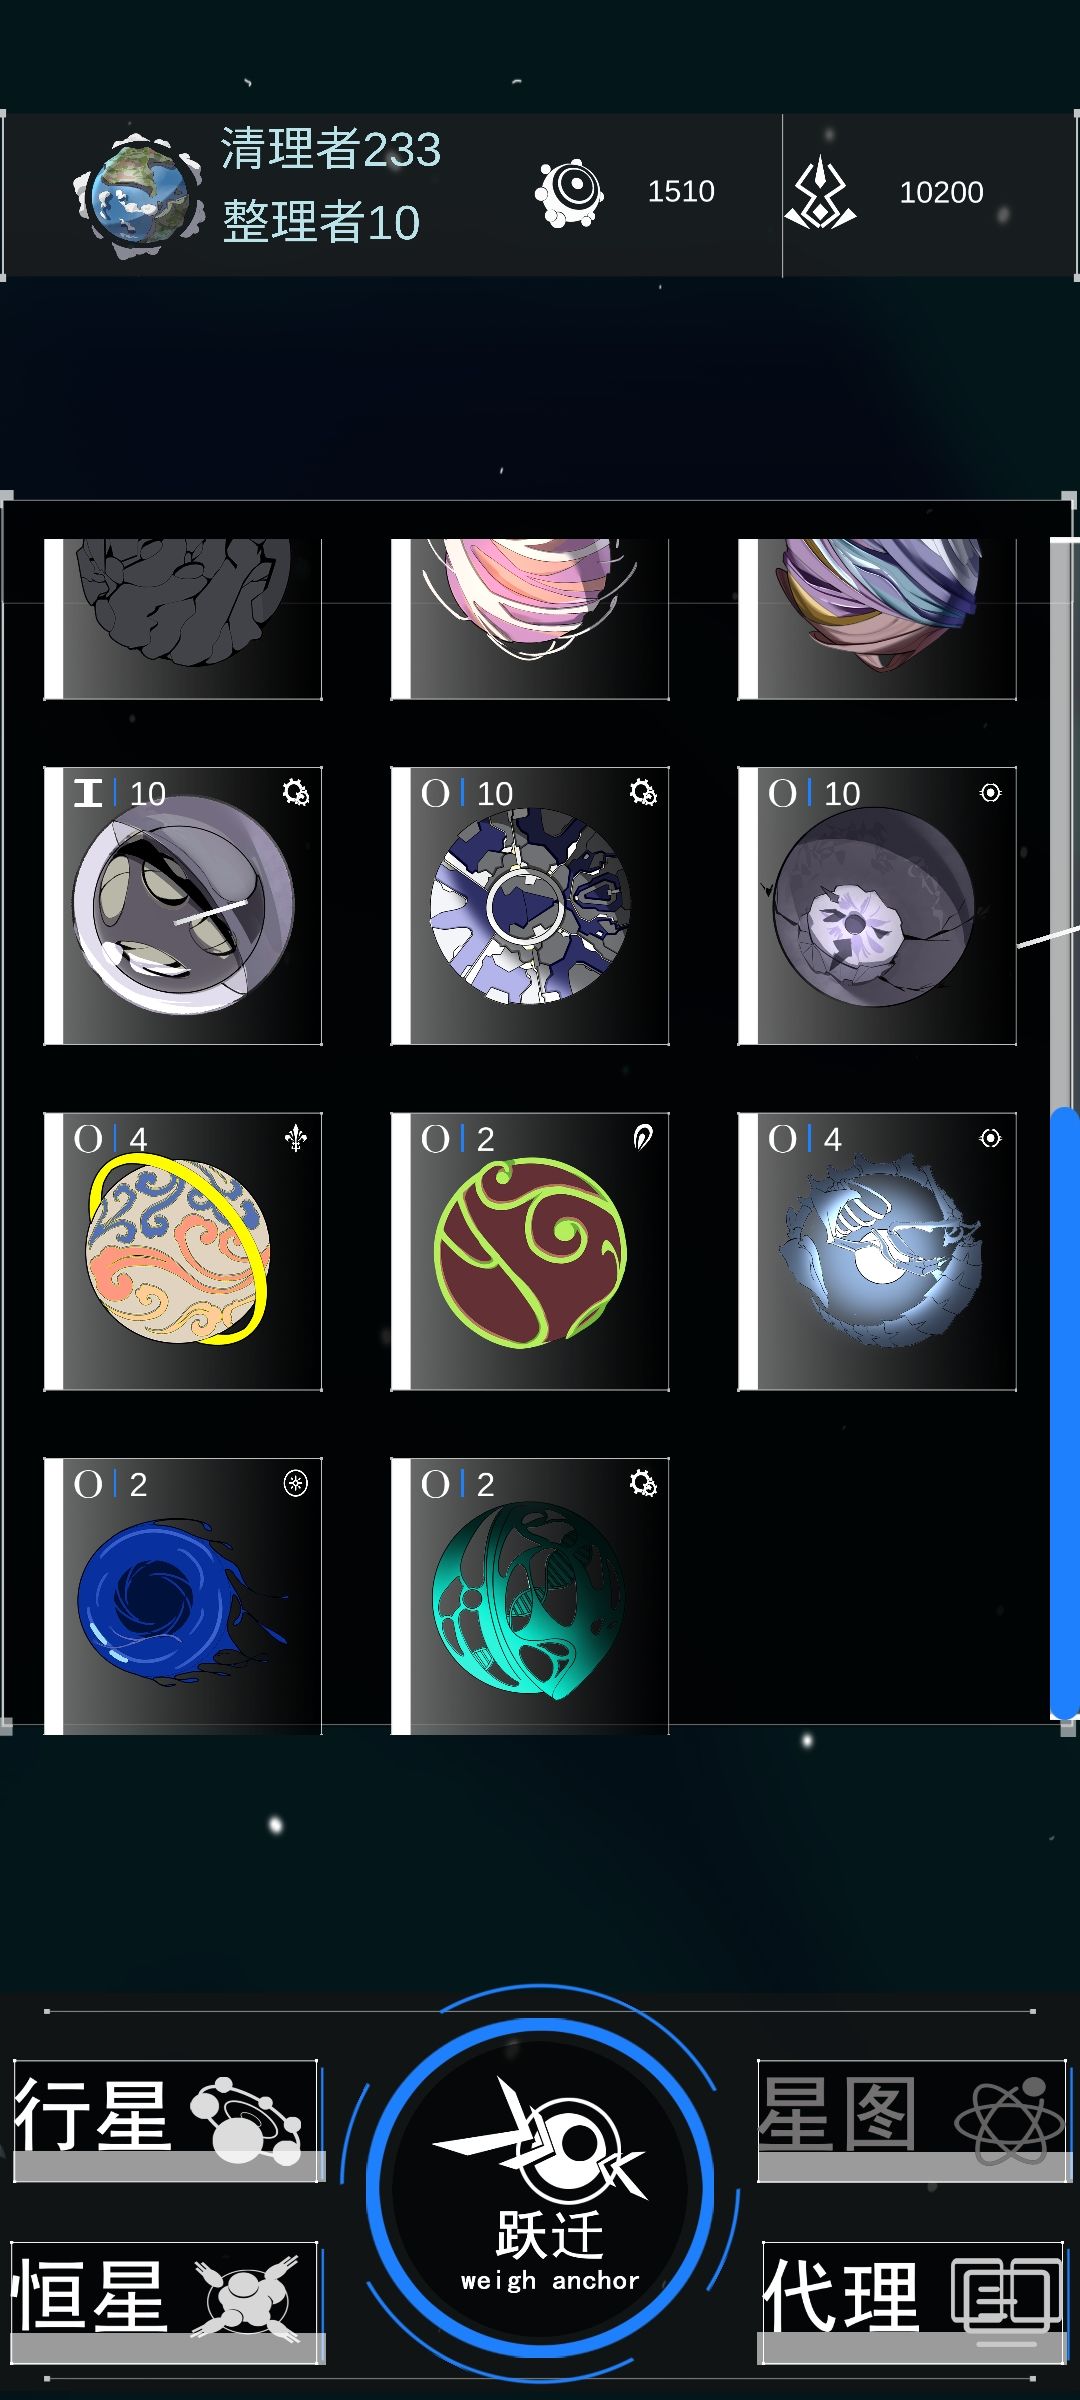
Task: Select the blue-white mechanical level 10 planet
Action: coord(530,906)
